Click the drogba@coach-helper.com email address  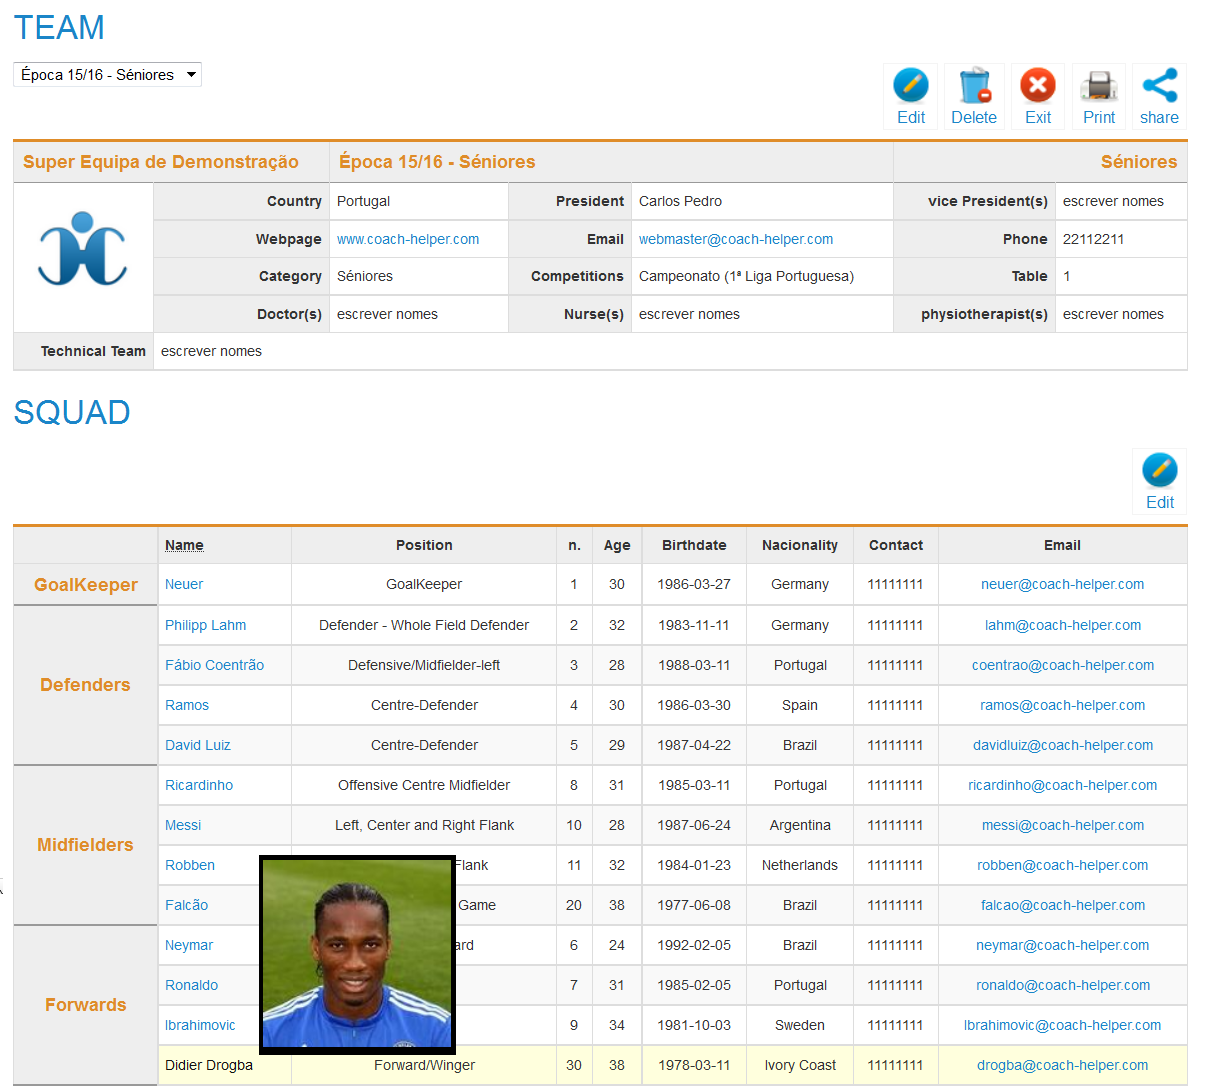pos(1062,1065)
